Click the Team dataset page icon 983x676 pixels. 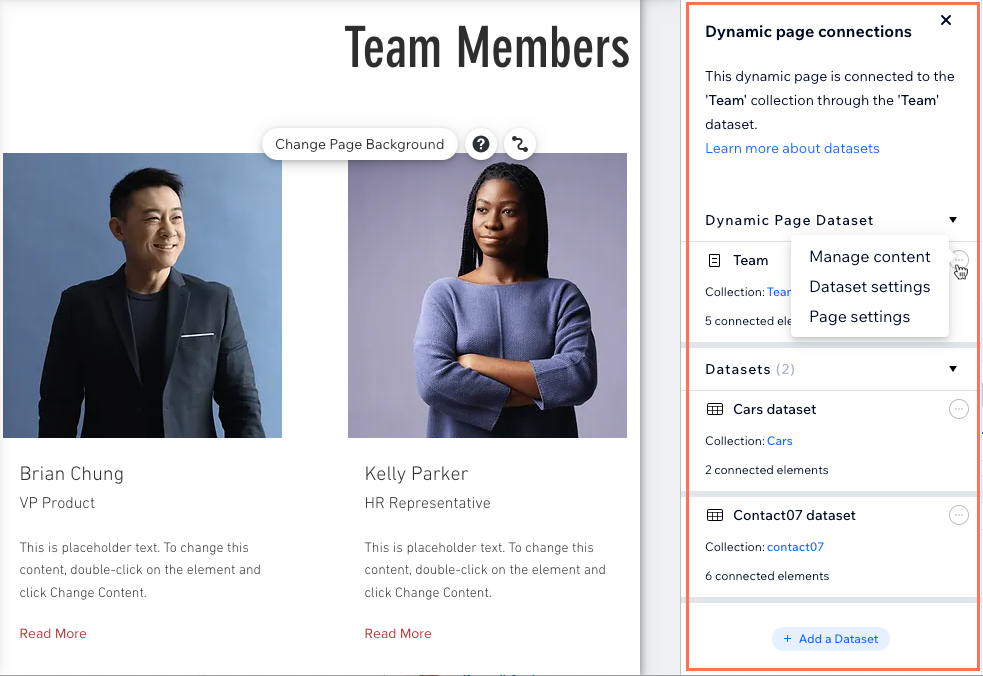tap(715, 260)
